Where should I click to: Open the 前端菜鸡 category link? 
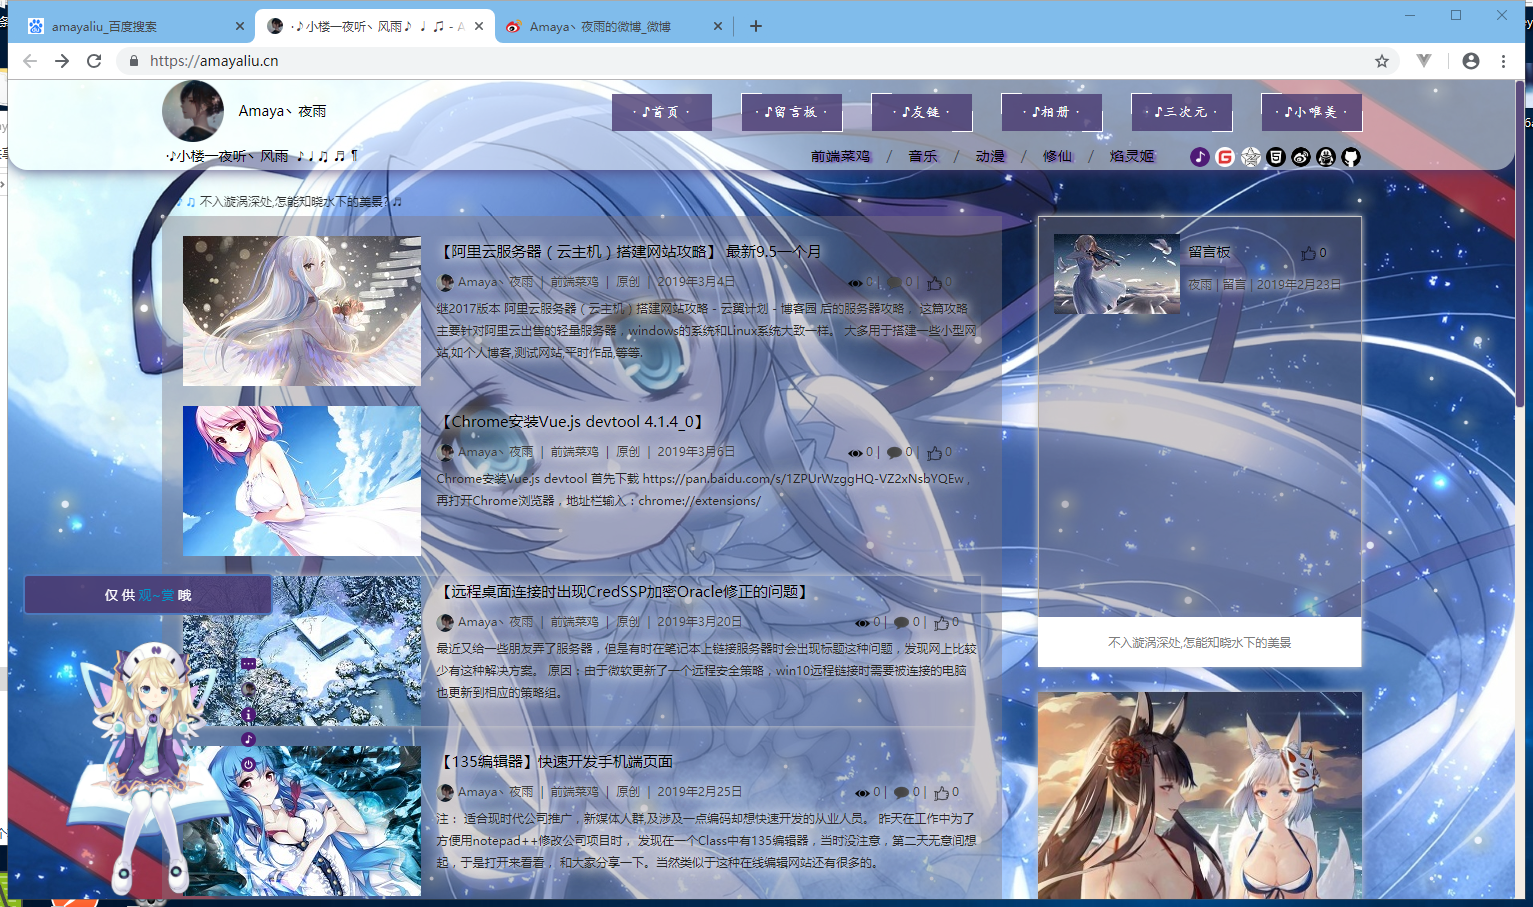[840, 157]
